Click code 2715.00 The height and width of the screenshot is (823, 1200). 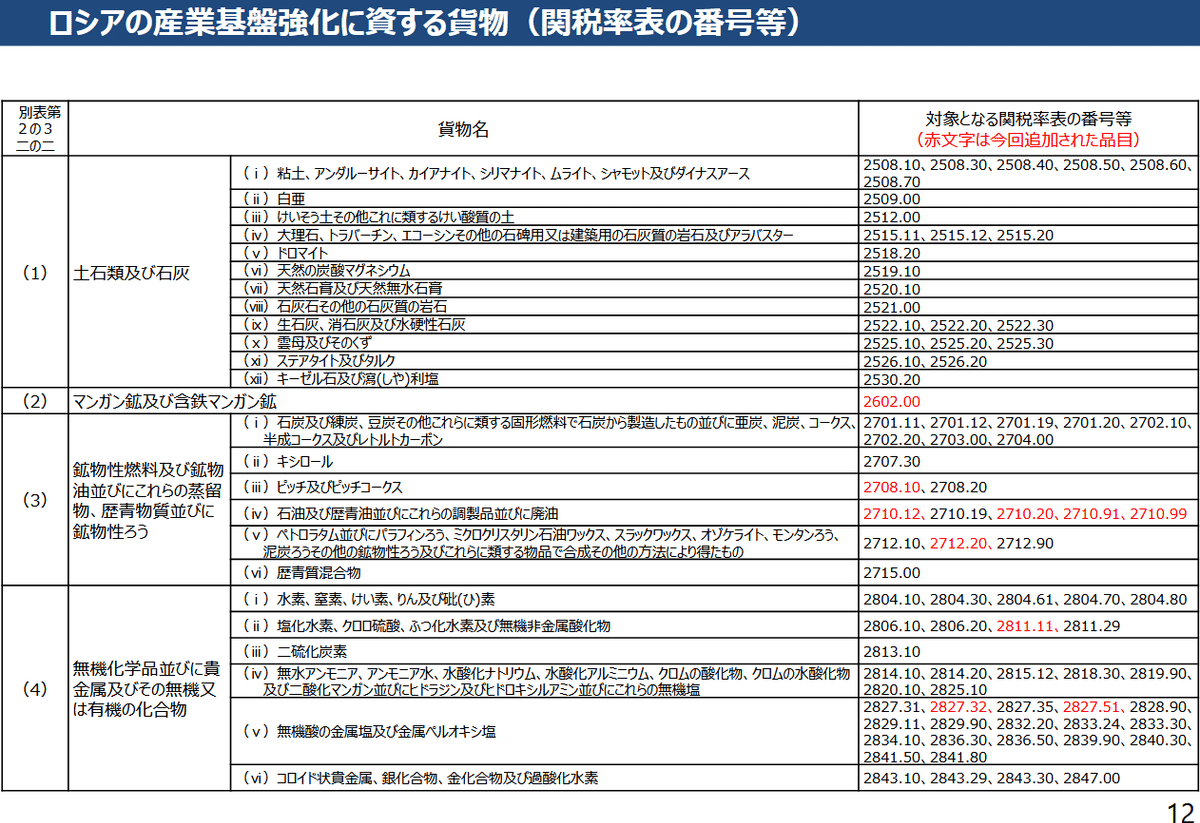click(891, 573)
